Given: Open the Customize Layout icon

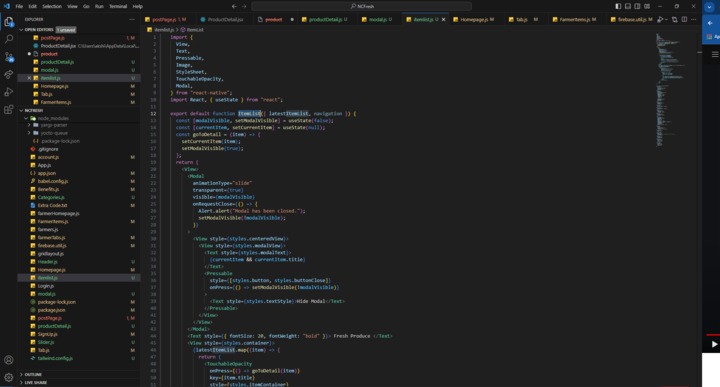Looking at the screenshot, I should pyautogui.click(x=647, y=6).
